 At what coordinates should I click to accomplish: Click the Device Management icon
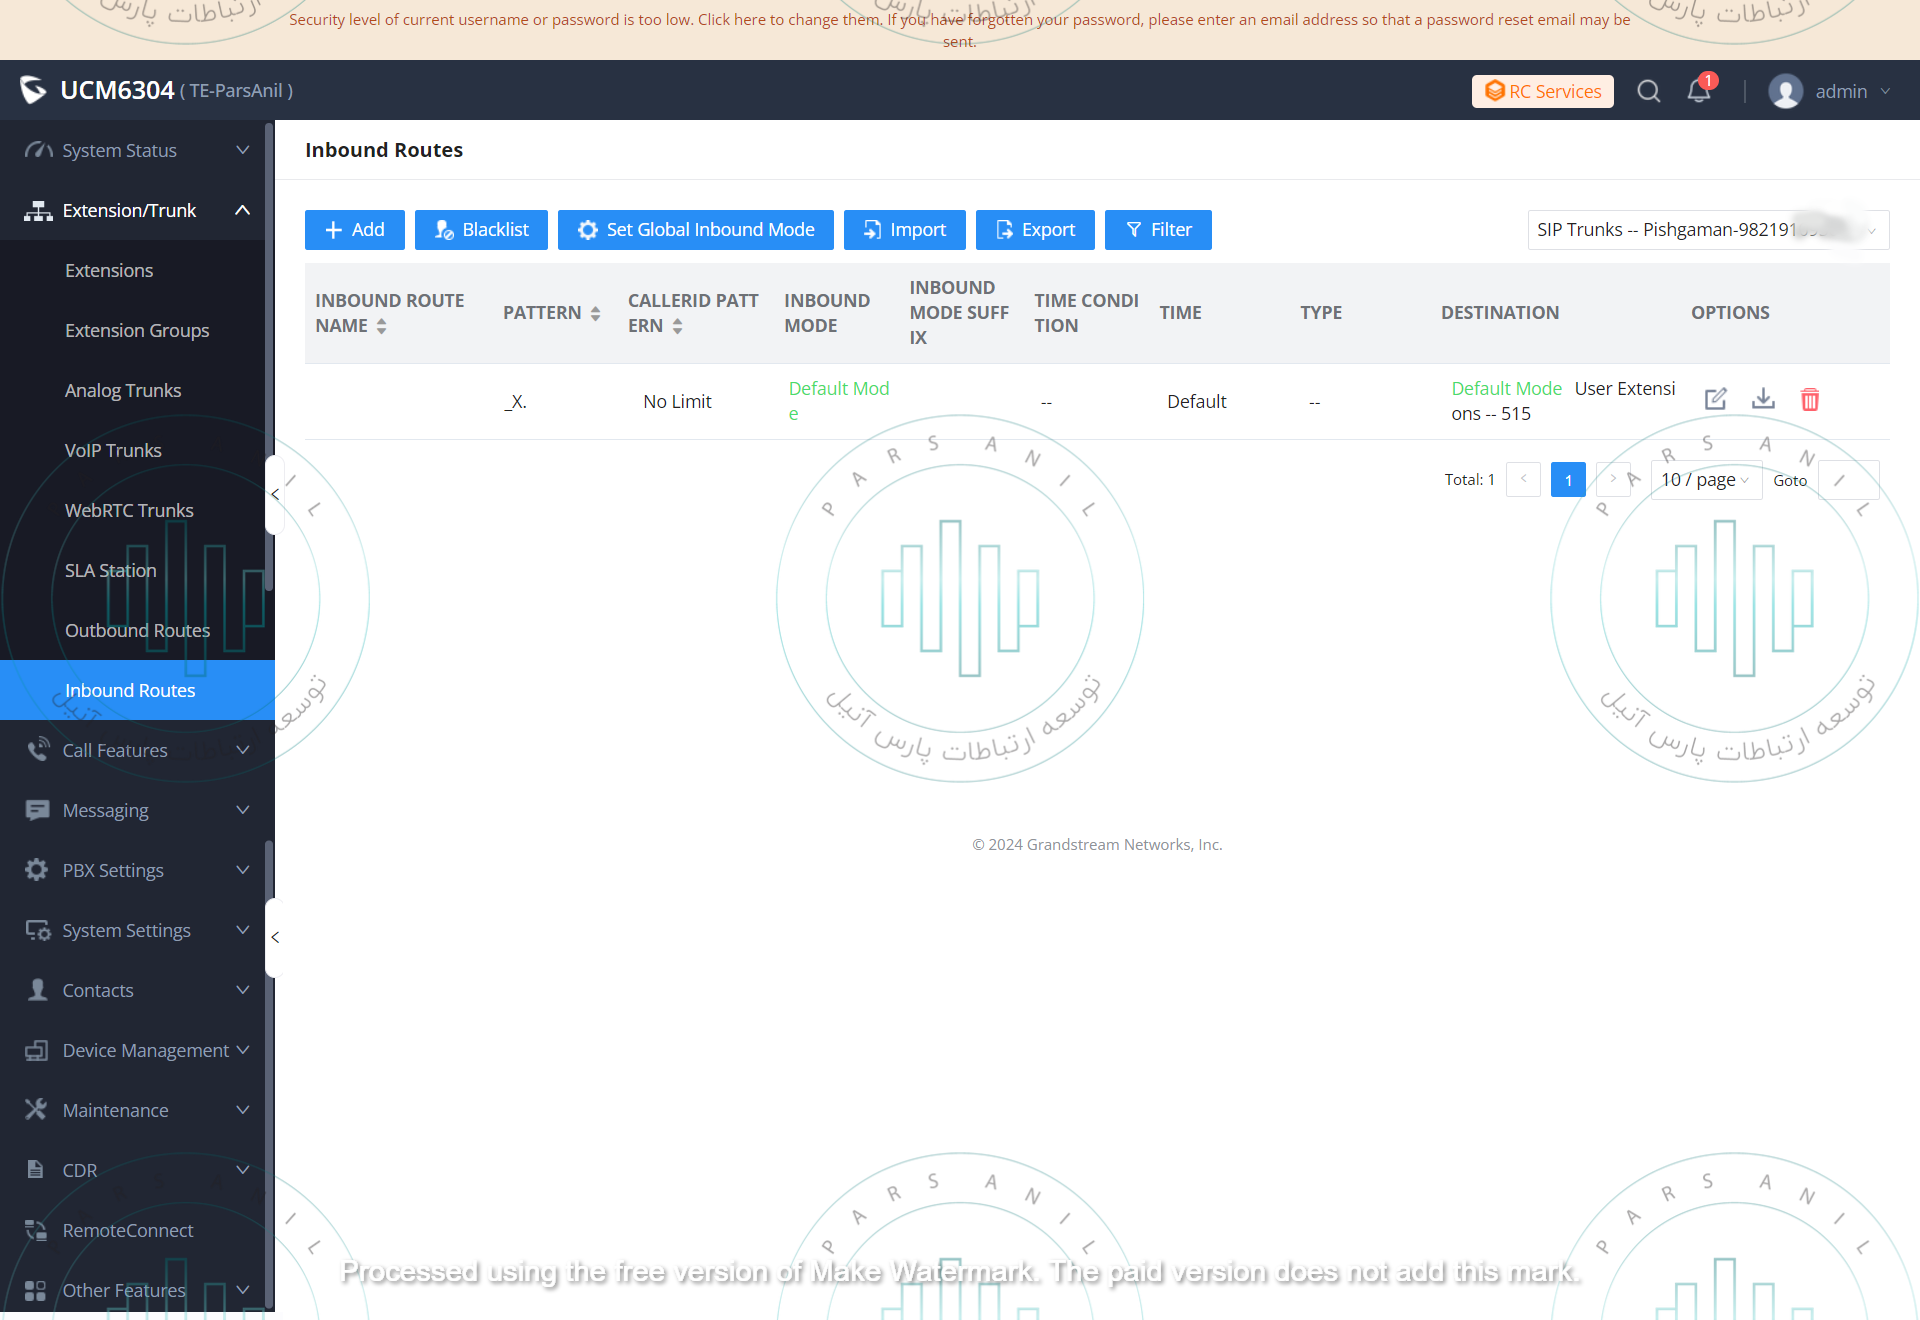coord(37,1050)
